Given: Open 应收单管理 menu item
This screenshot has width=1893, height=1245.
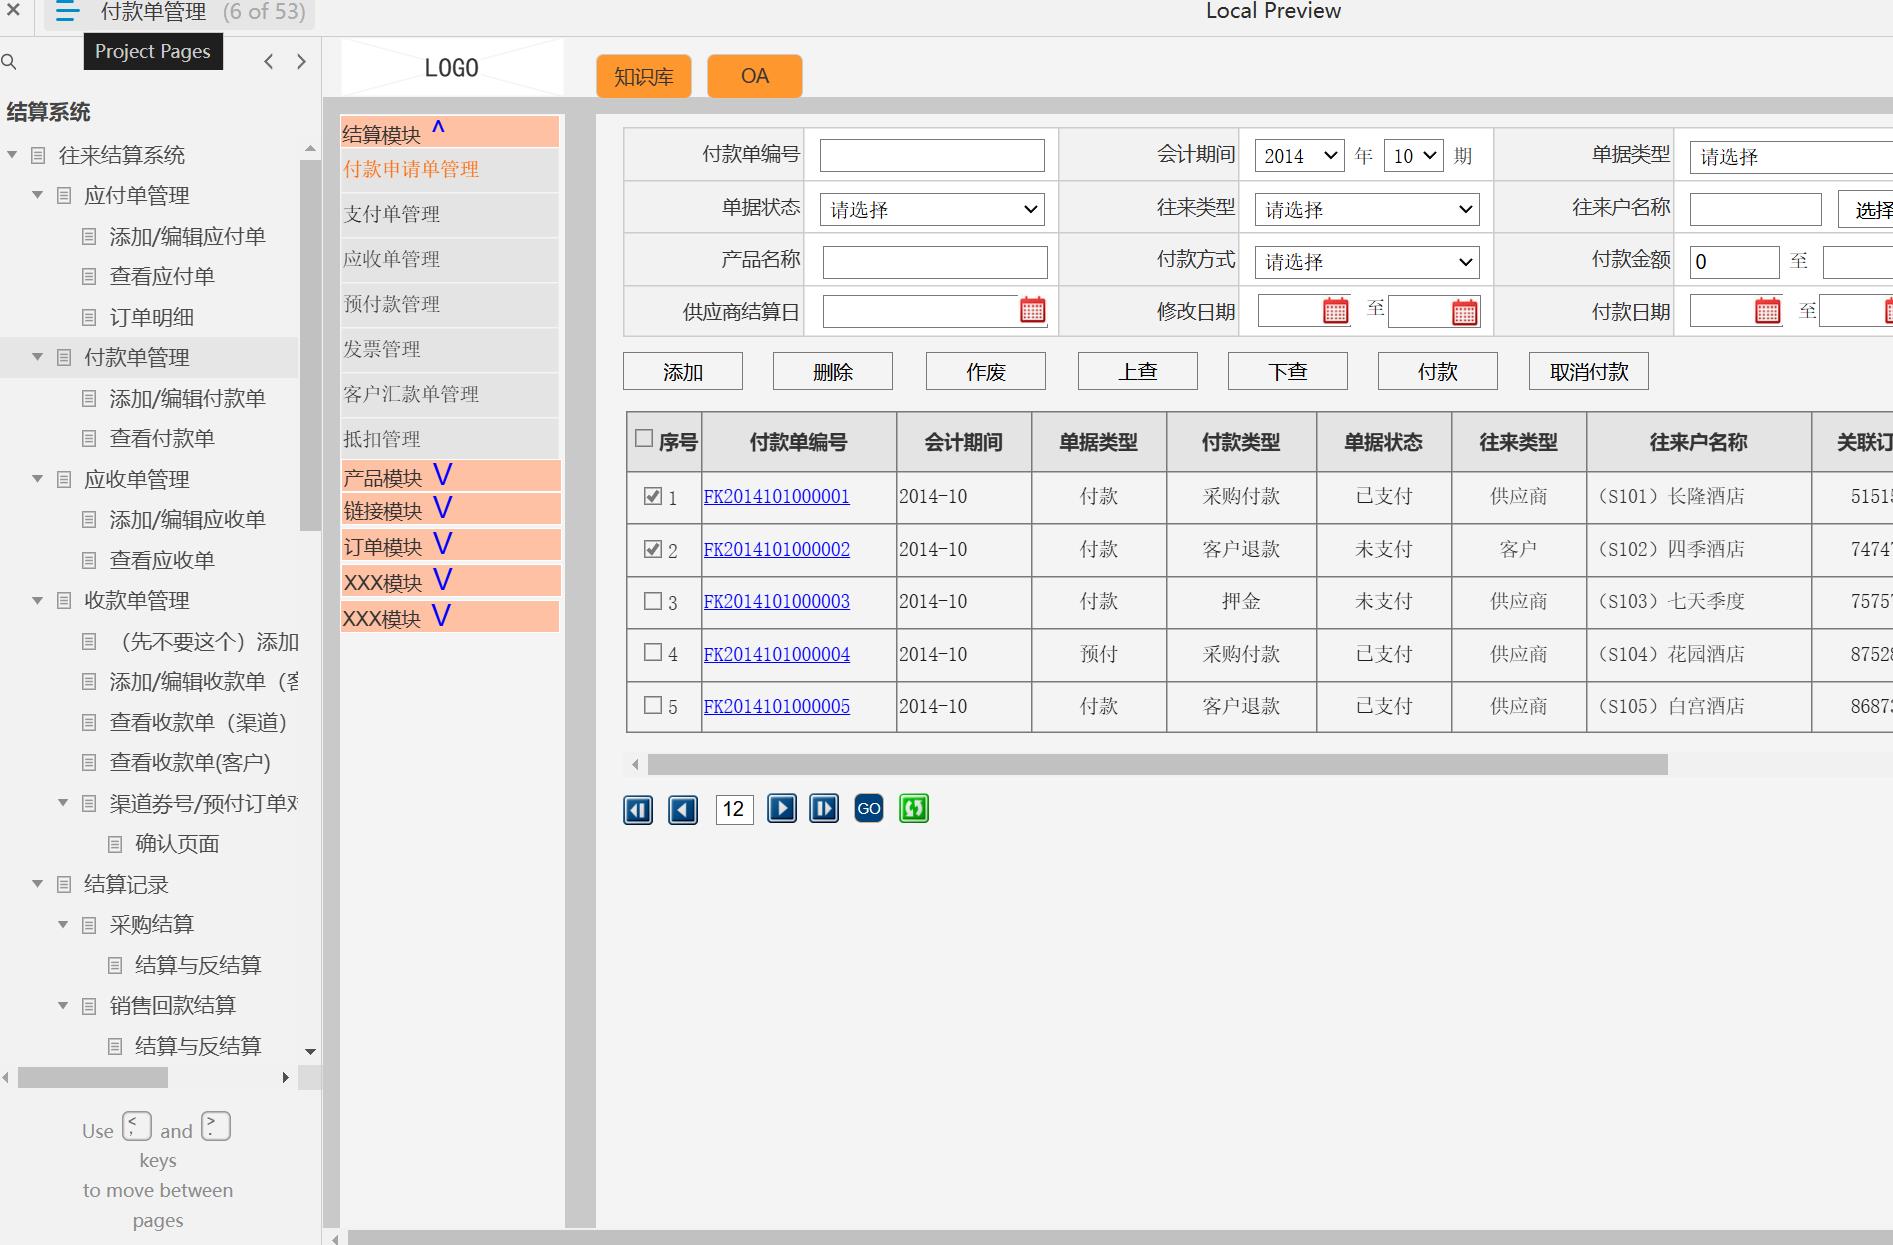Looking at the screenshot, I should (450, 259).
